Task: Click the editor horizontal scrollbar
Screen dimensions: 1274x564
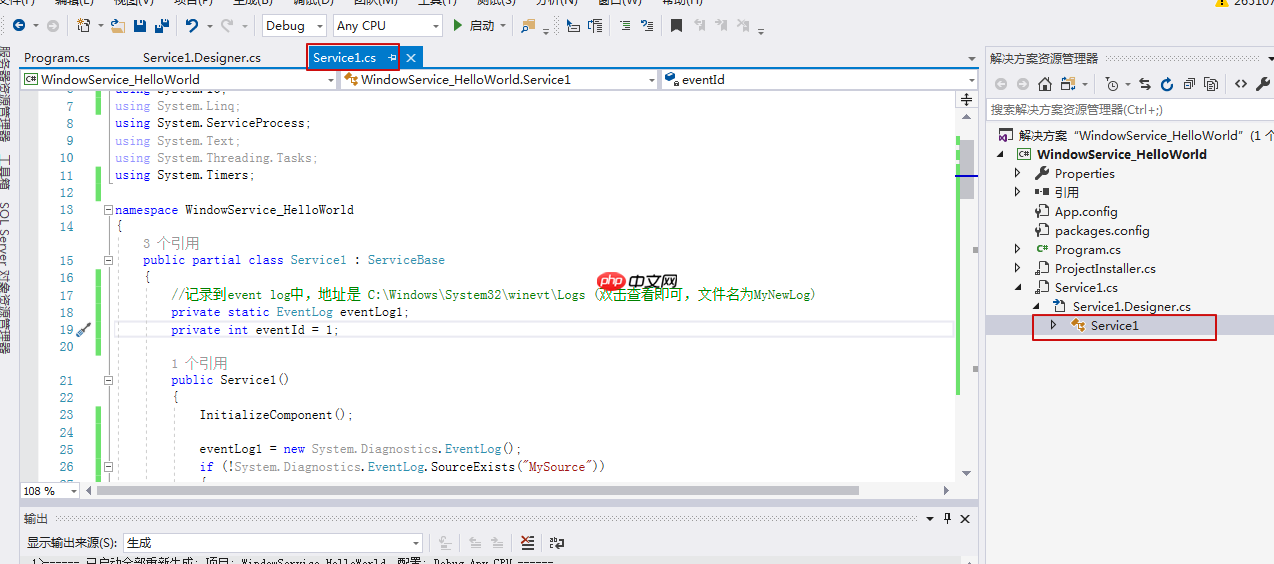Action: (x=478, y=491)
